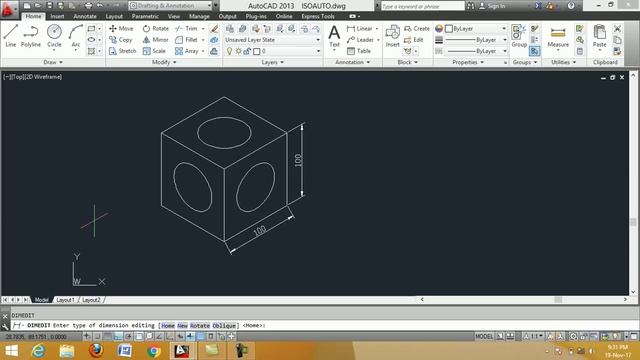Click the keyword or phrase search field
This screenshot has width=640, height=360.
click(x=422, y=6)
